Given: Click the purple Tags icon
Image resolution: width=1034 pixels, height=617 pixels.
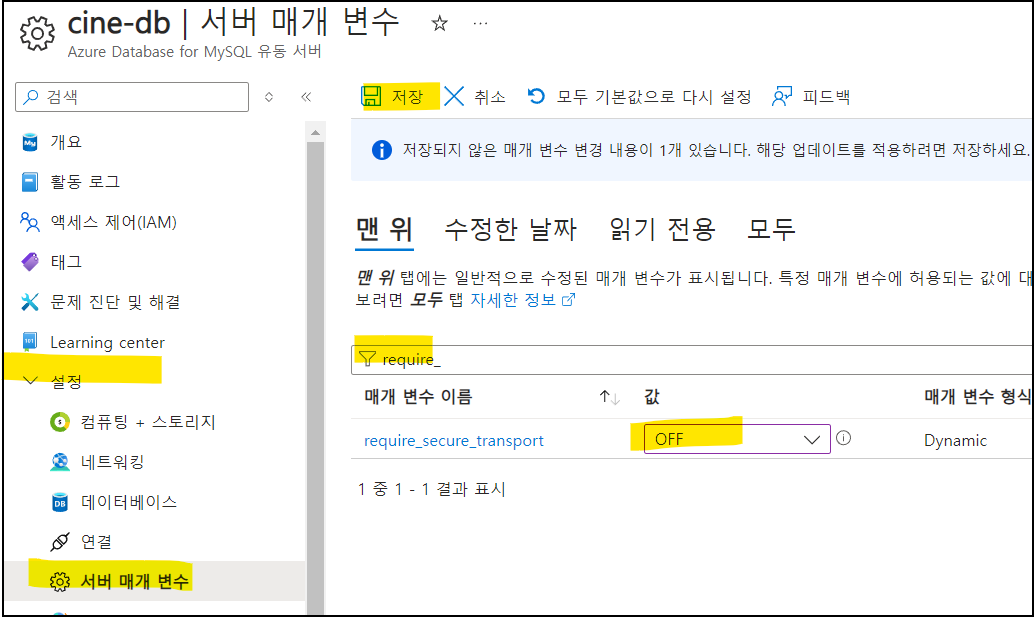Looking at the screenshot, I should tap(30, 262).
